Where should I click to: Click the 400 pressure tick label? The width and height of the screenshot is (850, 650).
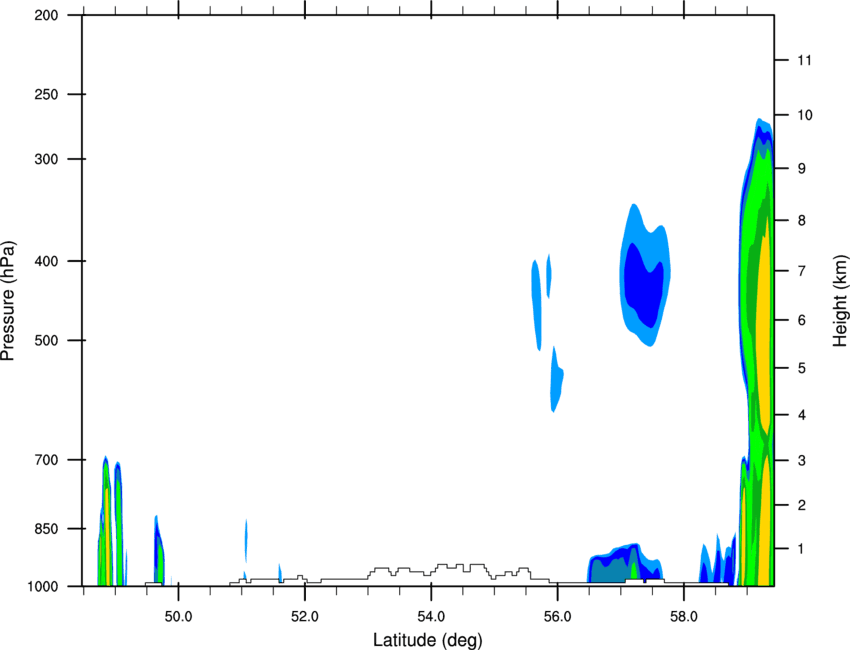tap(46, 261)
